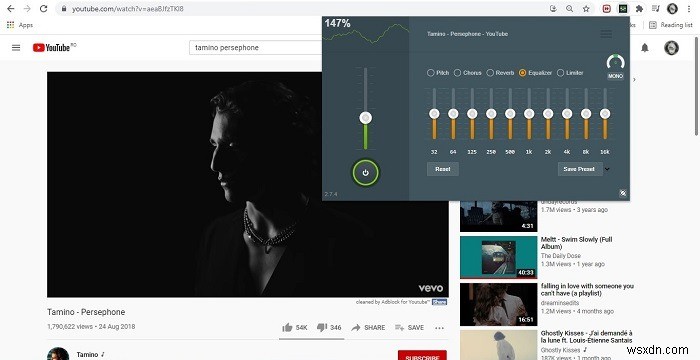The image size is (700, 360).
Task: Open the Chrome profile avatar
Action: [x=672, y=8]
